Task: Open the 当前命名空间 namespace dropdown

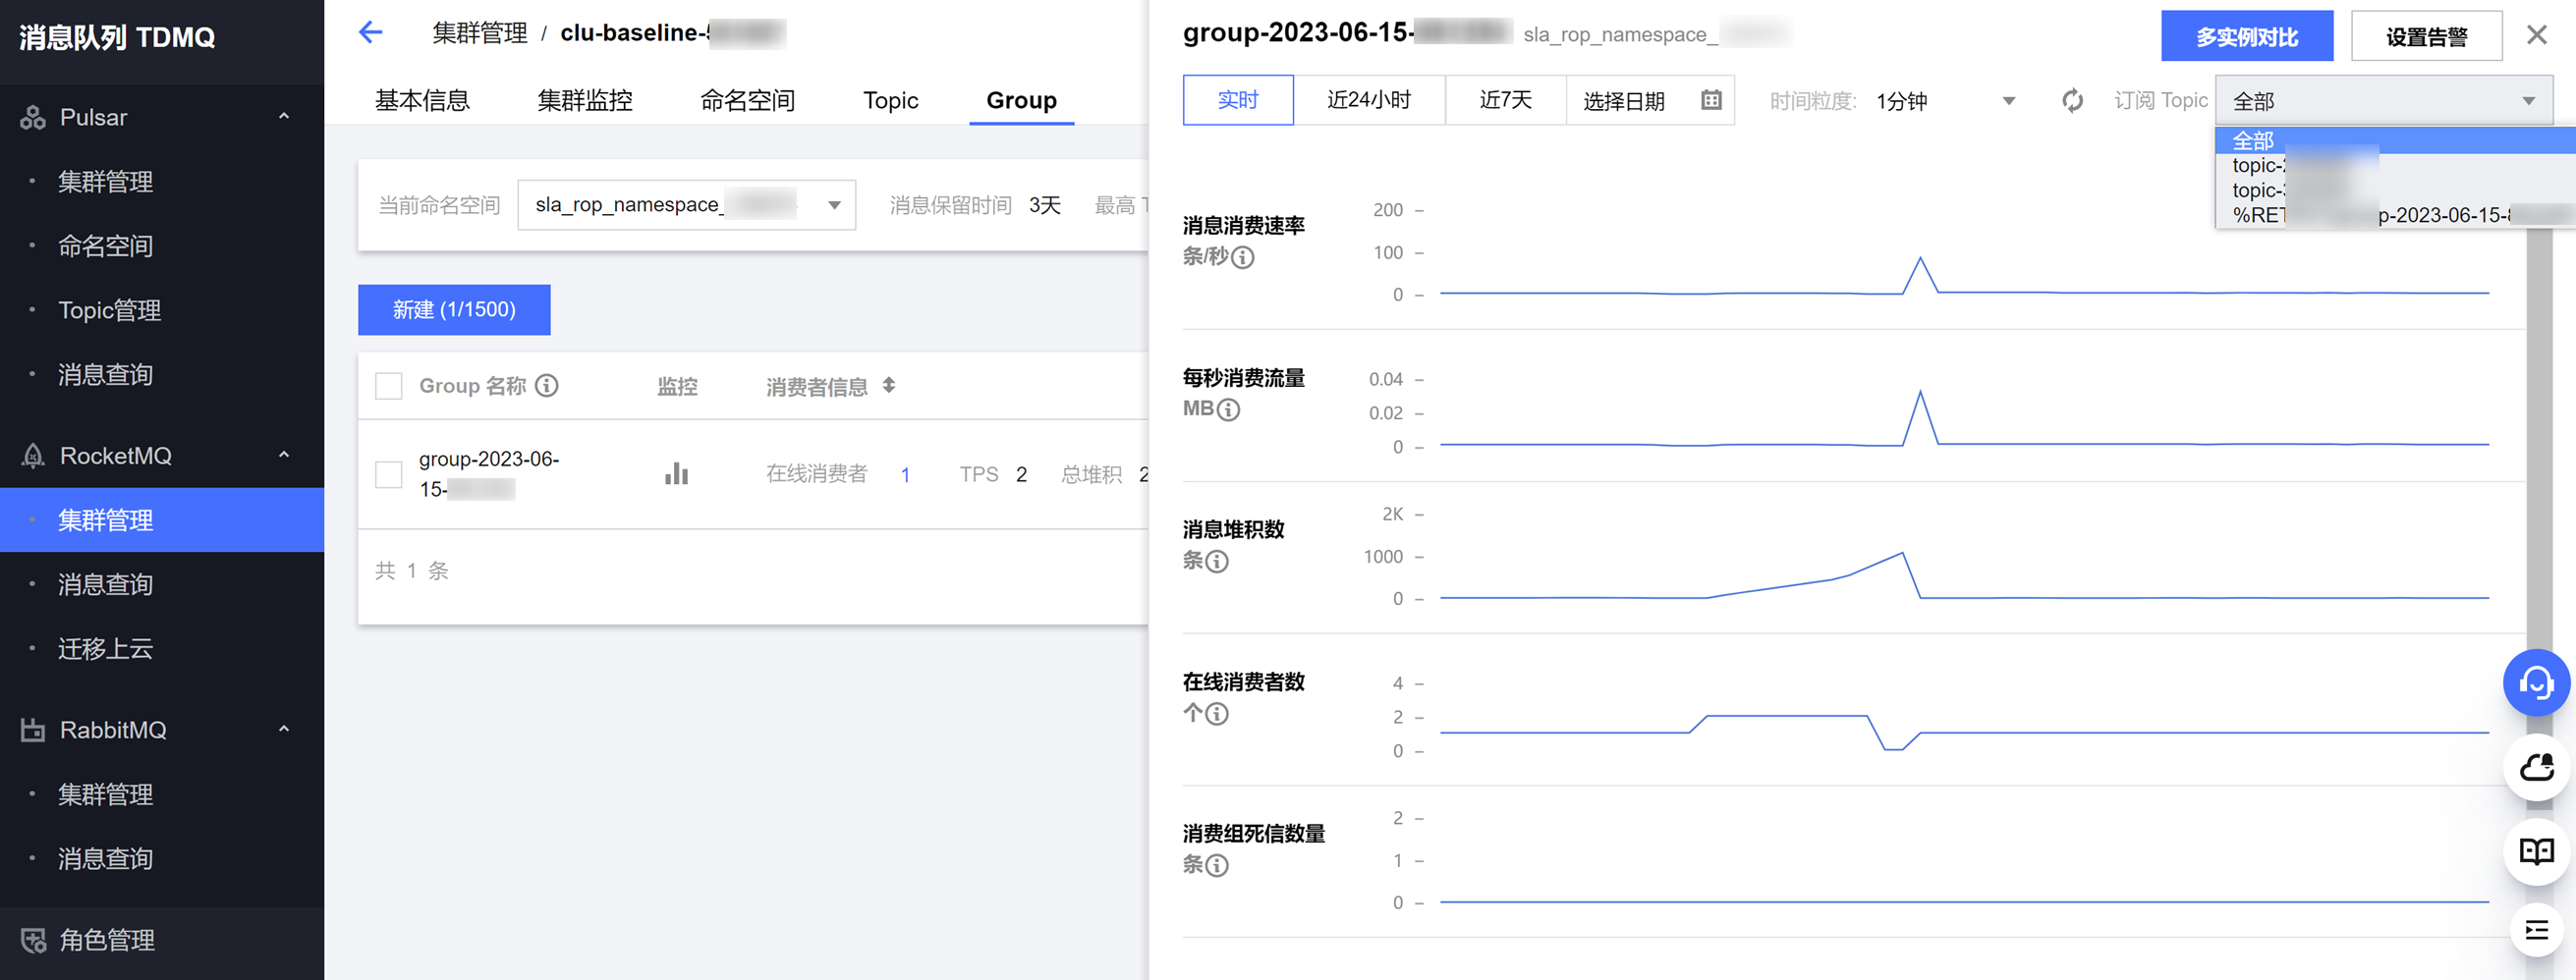Action: (x=686, y=205)
